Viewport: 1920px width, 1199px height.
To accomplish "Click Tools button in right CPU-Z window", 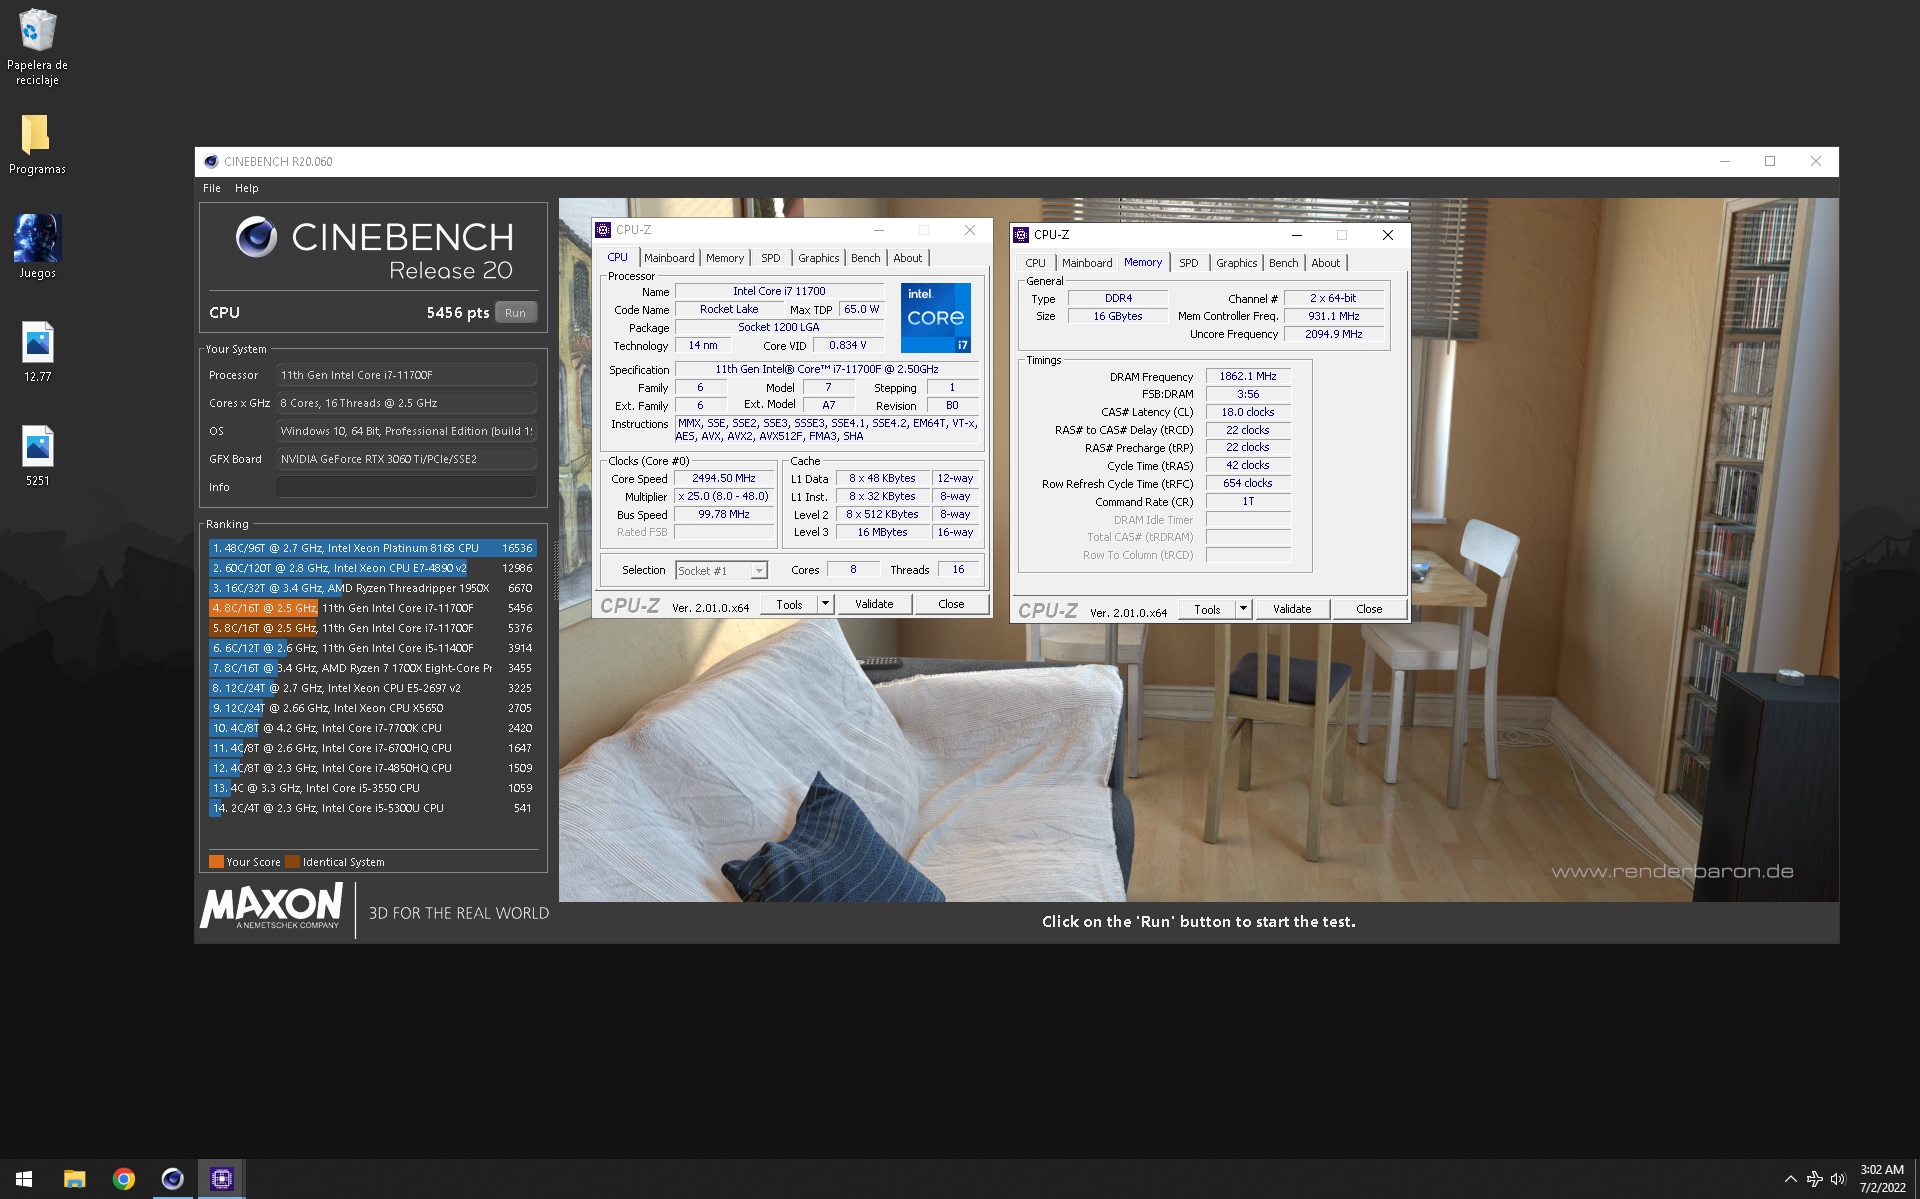I will (1207, 610).
